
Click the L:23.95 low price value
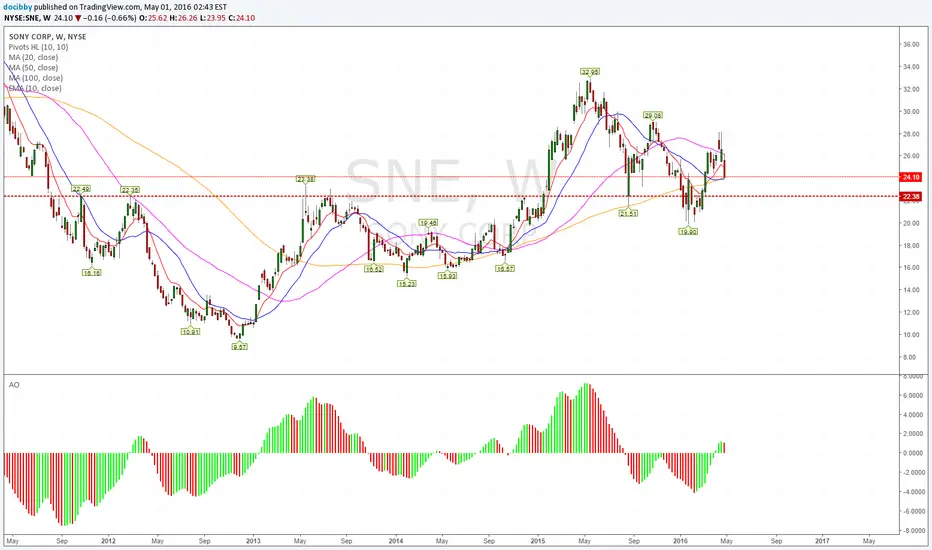tap(212, 18)
